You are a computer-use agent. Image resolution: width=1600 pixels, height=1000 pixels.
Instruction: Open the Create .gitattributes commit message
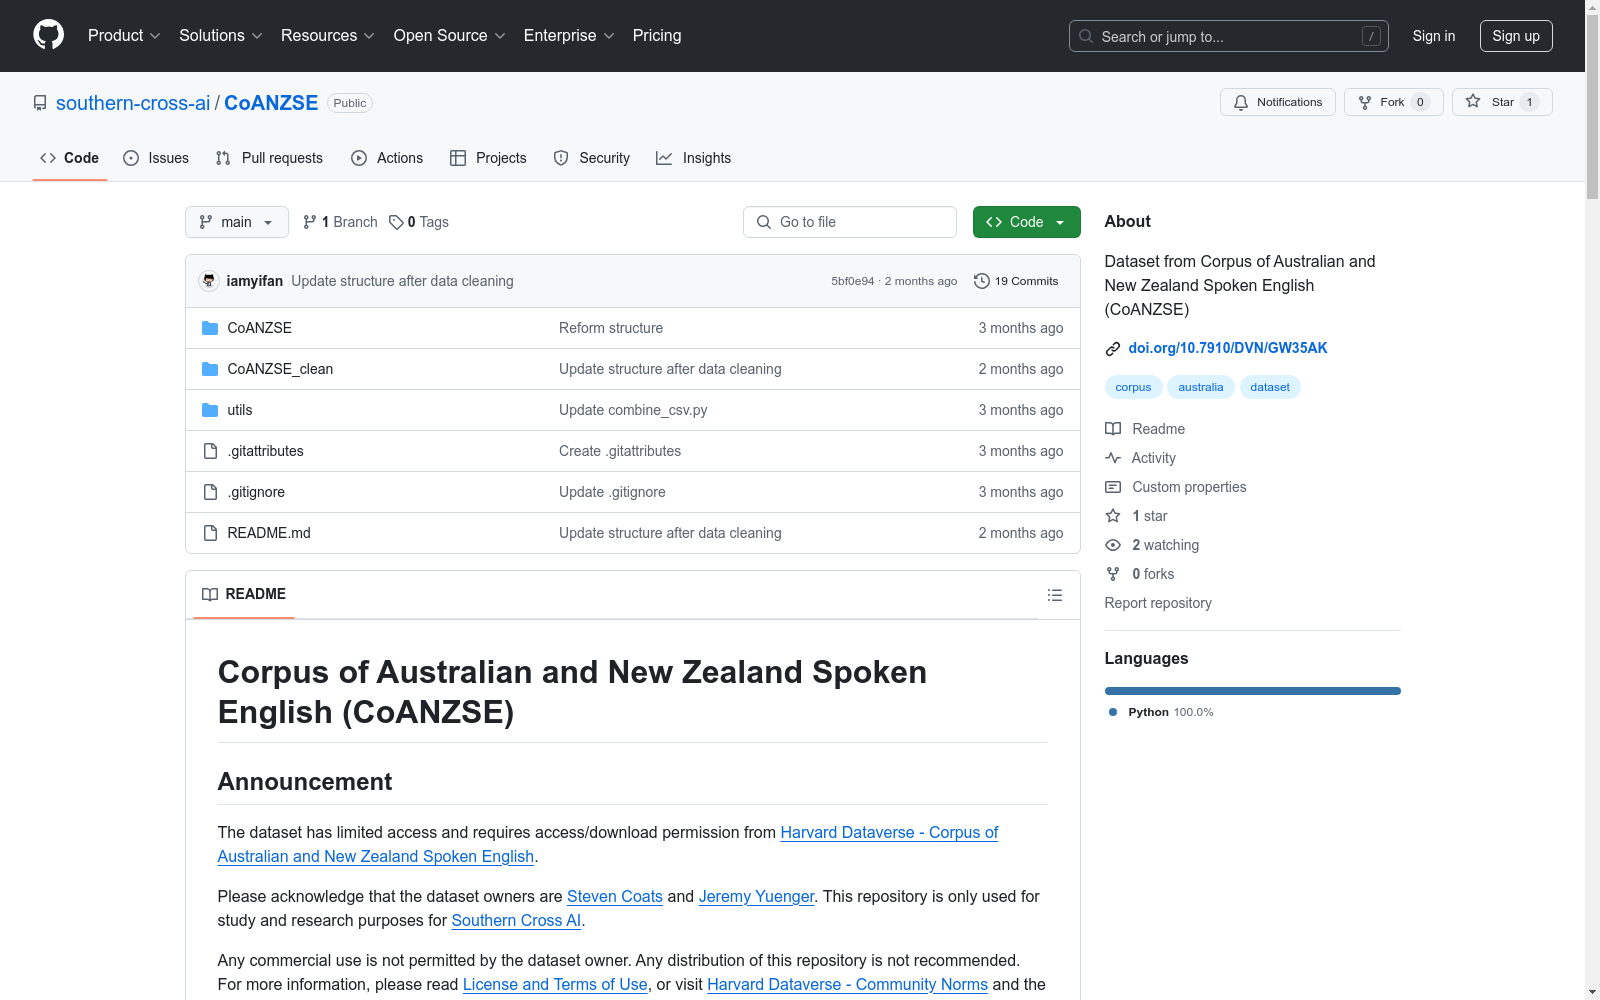tap(620, 451)
